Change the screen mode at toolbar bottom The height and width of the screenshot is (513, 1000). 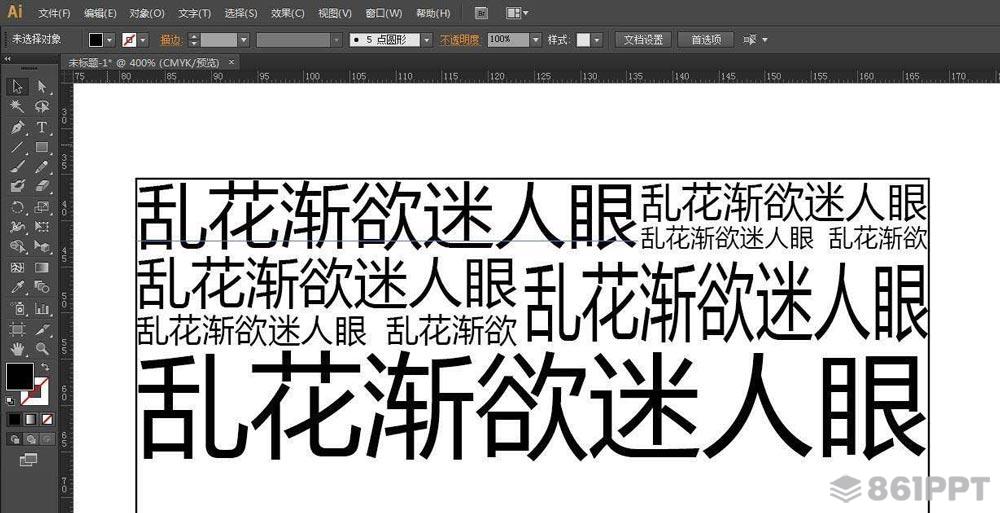pos(29,459)
